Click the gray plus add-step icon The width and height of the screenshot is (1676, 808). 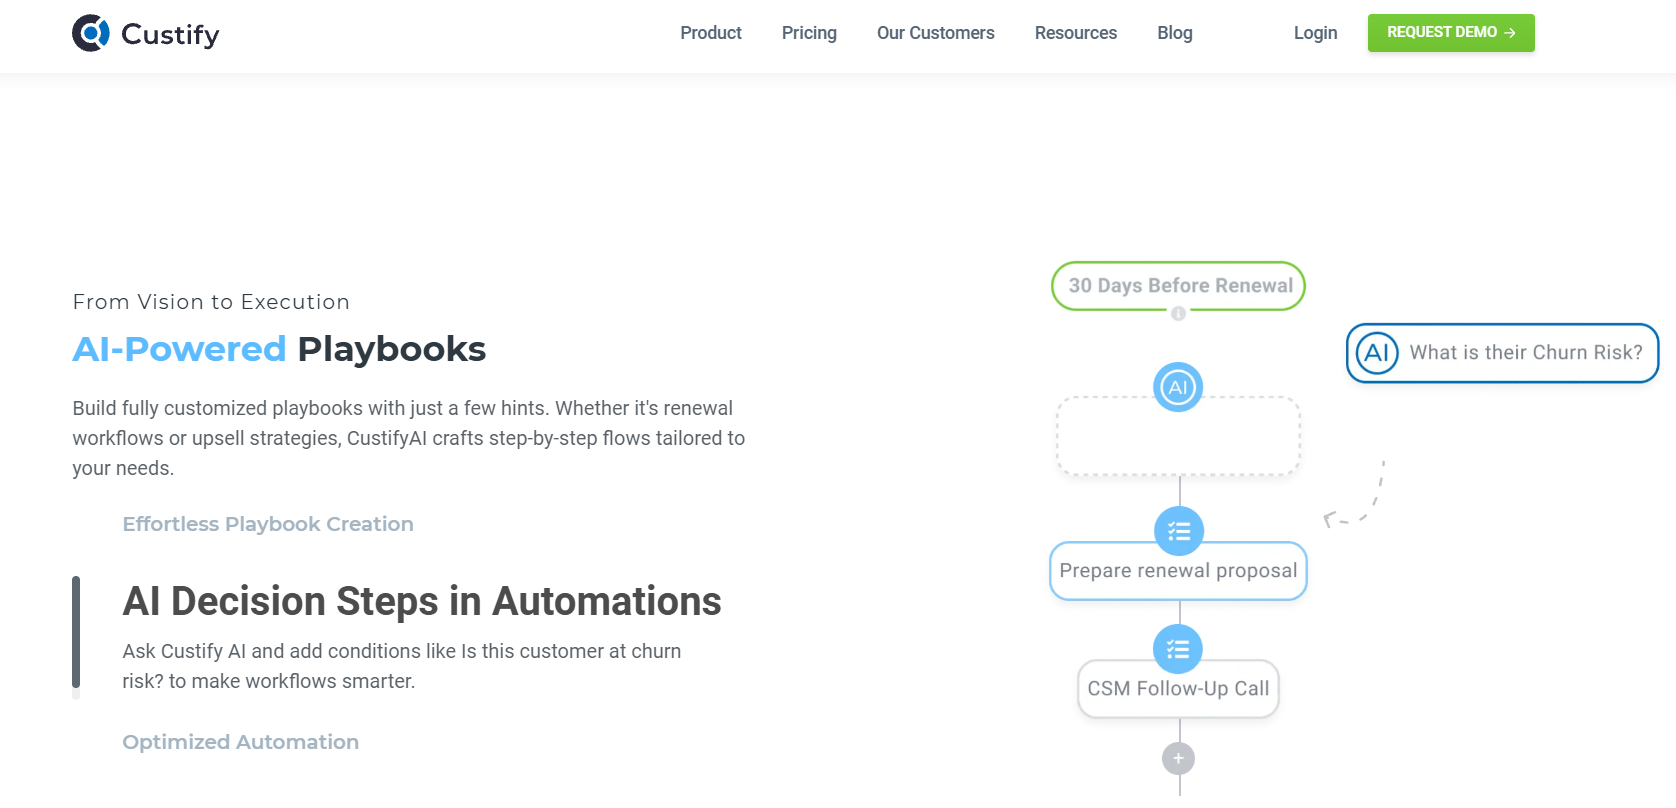pyautogui.click(x=1179, y=759)
